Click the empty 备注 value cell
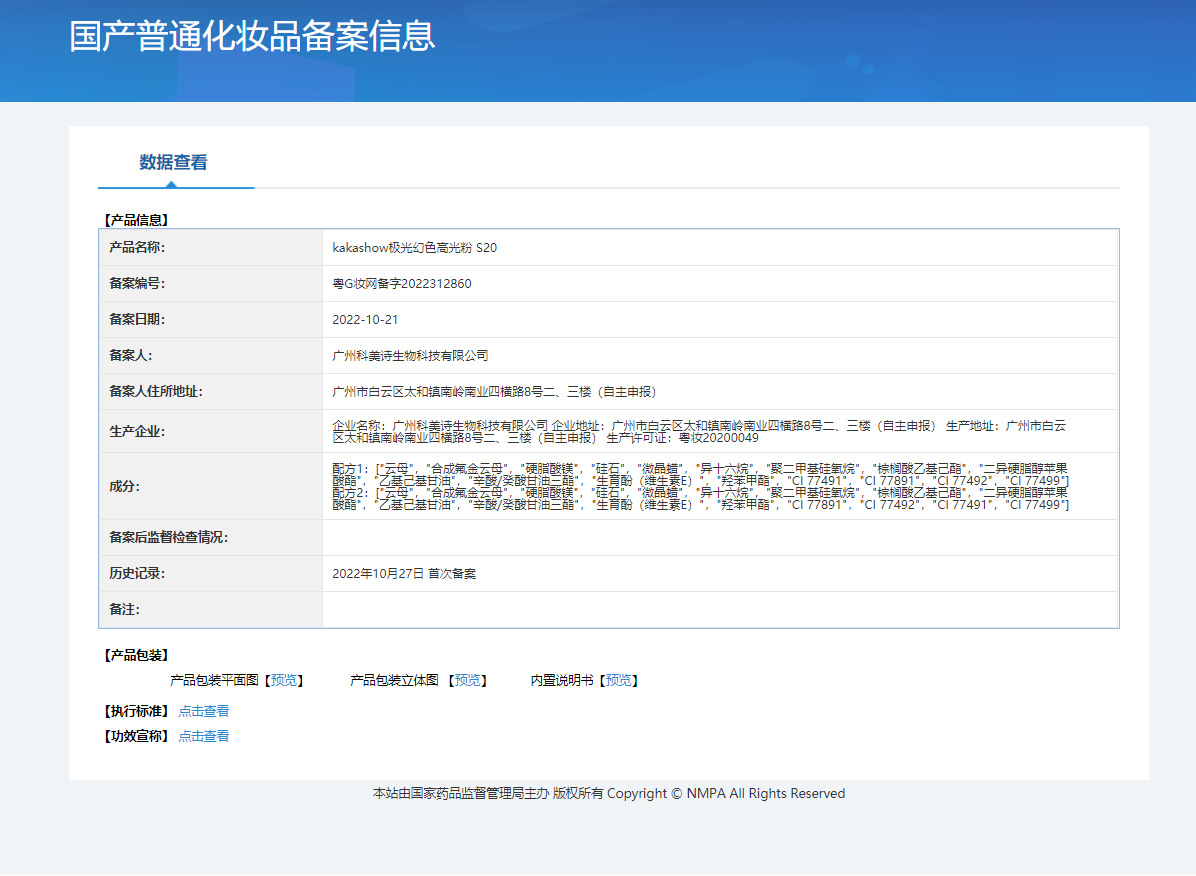The width and height of the screenshot is (1196, 876). coord(719,610)
